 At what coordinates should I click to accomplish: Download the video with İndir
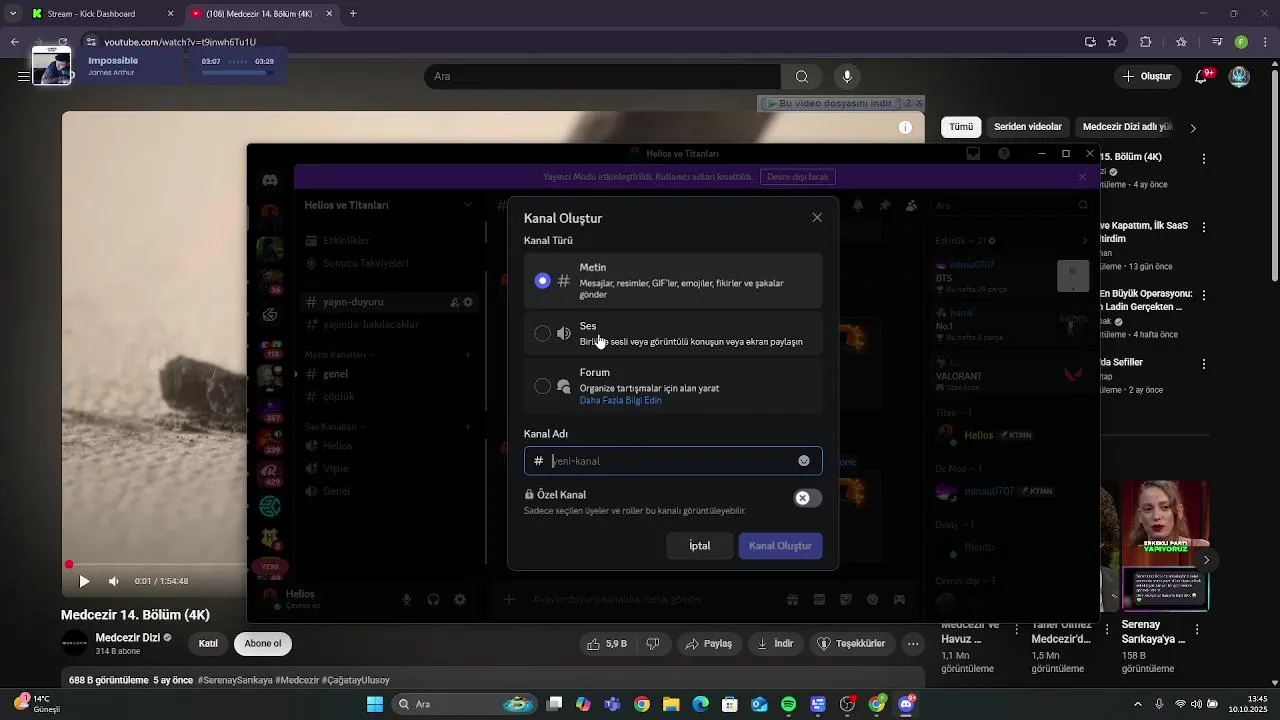pos(776,644)
